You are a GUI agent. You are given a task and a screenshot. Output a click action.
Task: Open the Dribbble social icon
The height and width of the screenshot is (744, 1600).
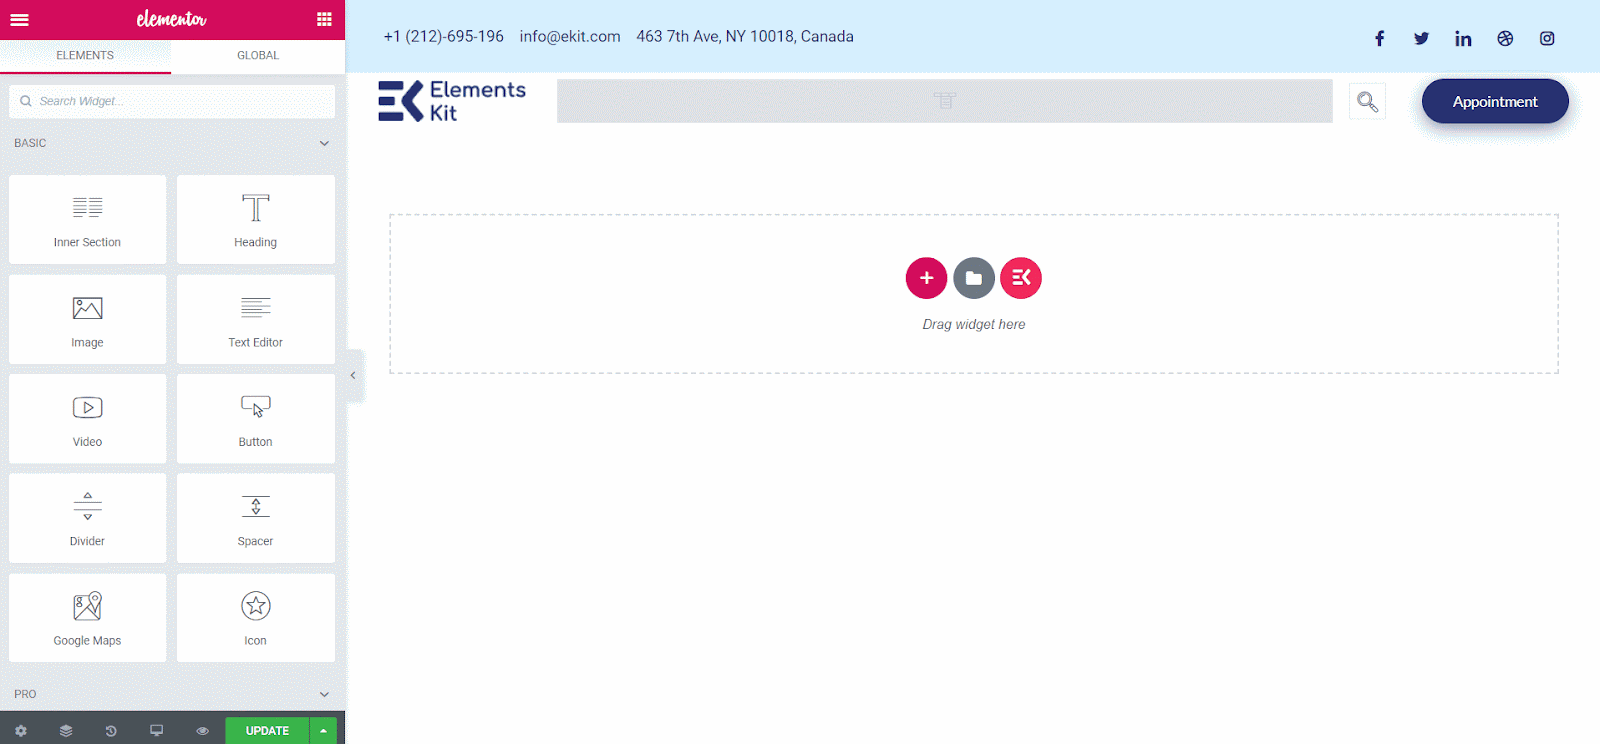pos(1505,38)
